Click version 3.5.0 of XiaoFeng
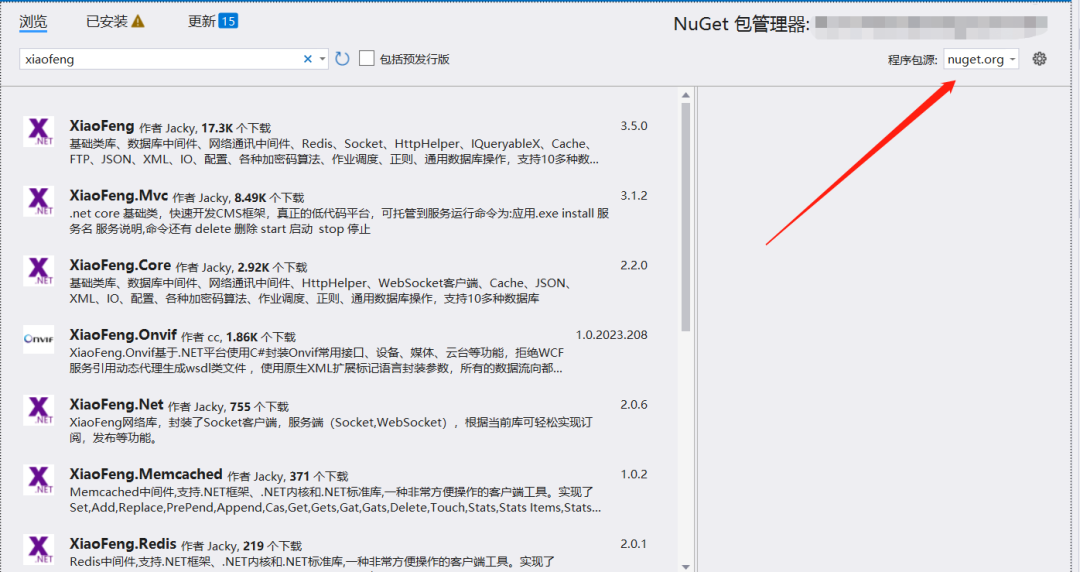 (634, 126)
